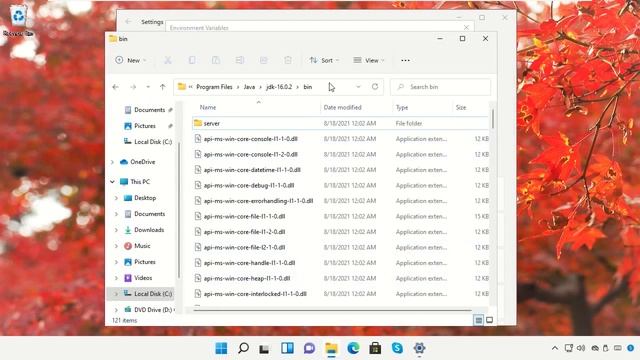Open Microsoft Edge from the taskbar
The width and height of the screenshot is (640, 360).
[353, 348]
